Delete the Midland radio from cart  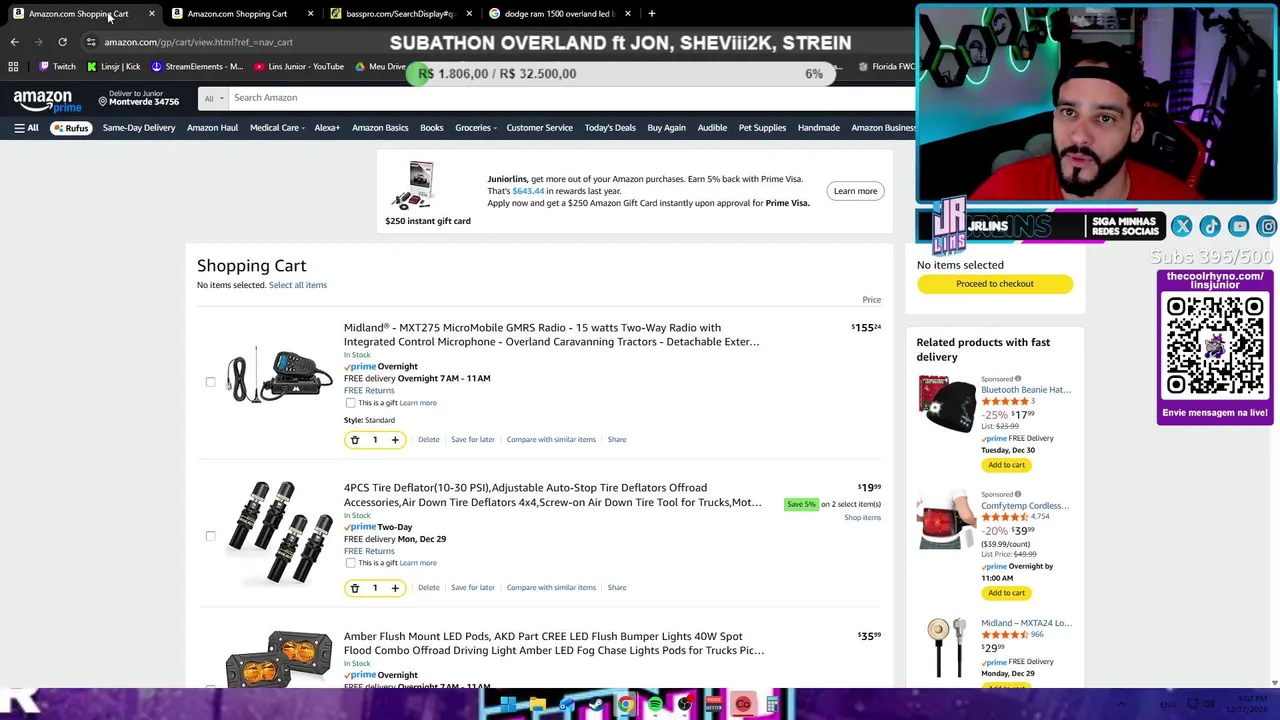coord(428,440)
